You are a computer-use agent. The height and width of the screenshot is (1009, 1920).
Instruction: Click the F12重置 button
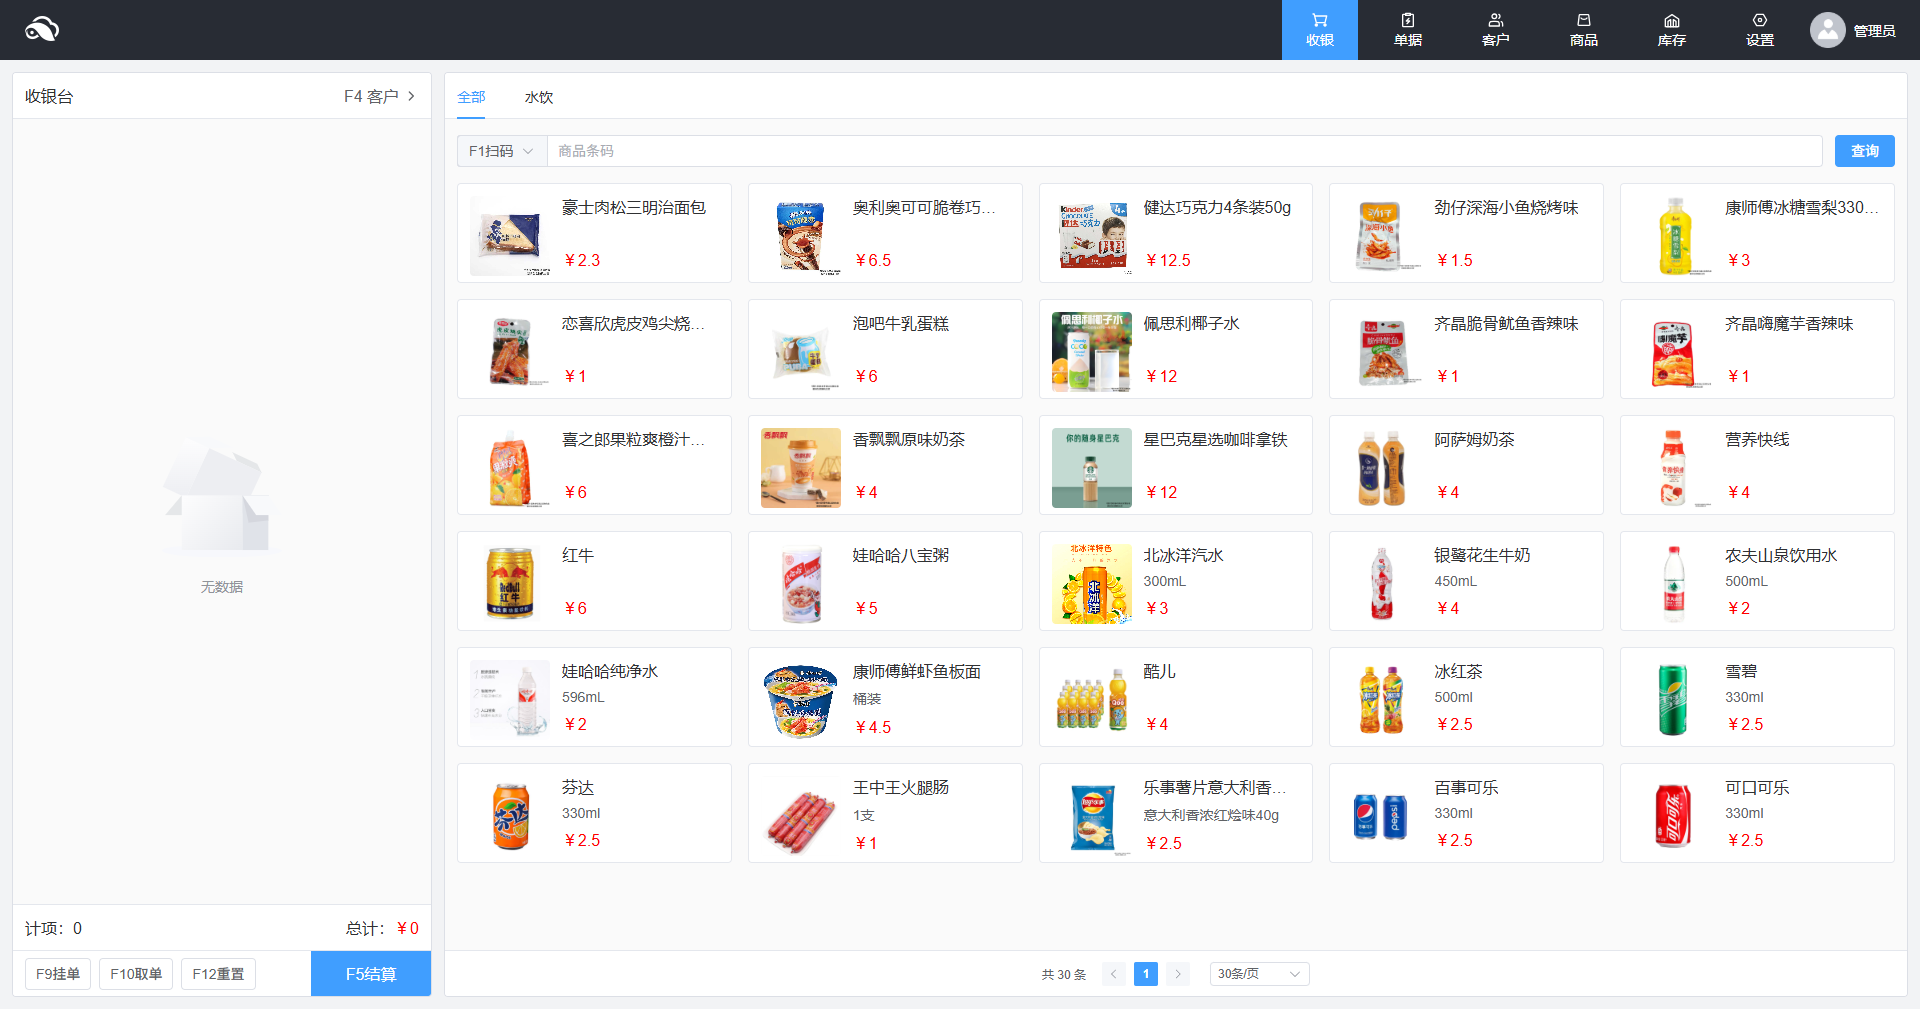218,974
